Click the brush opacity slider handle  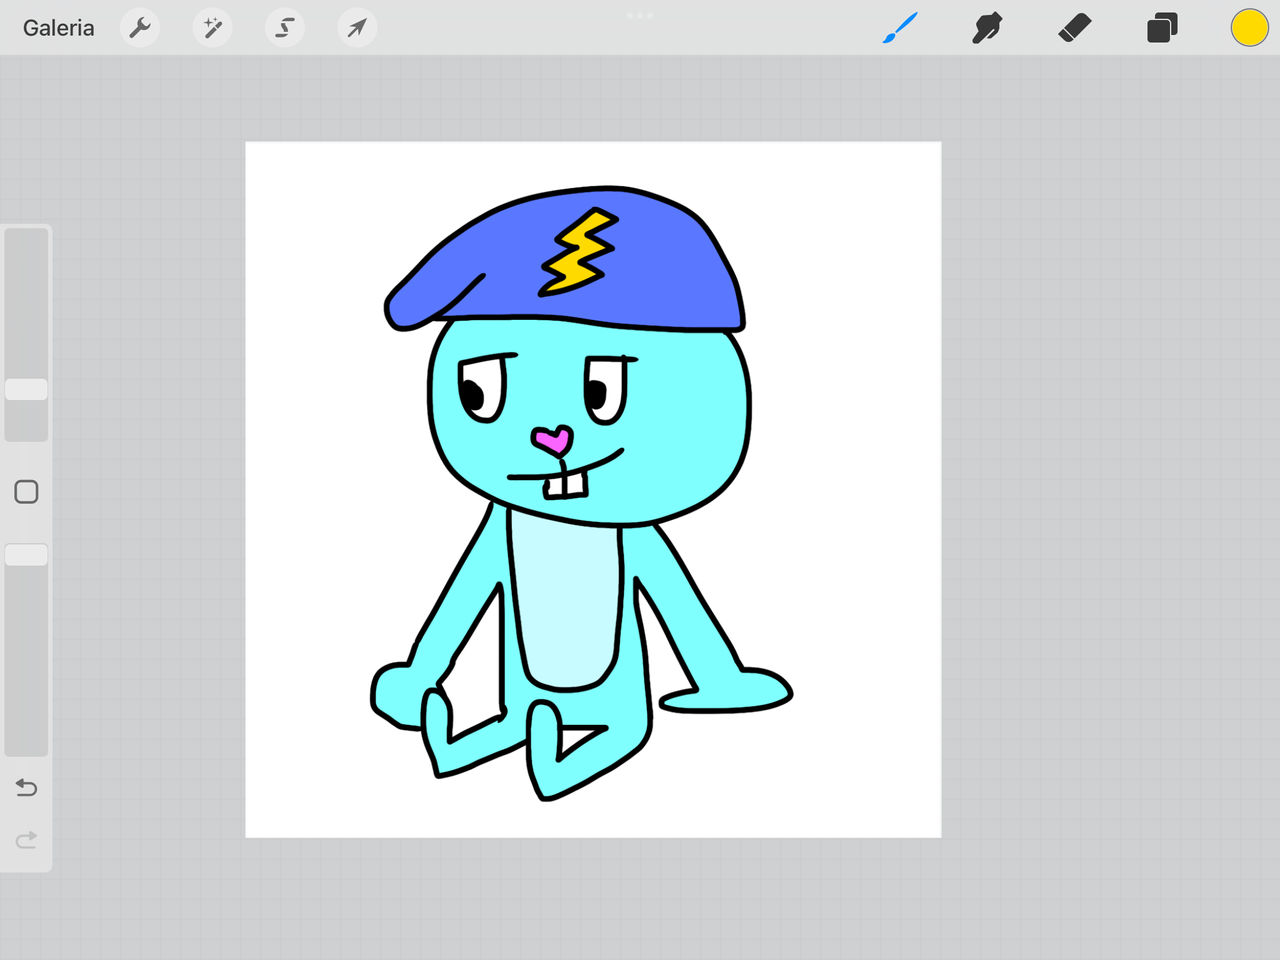(26, 555)
